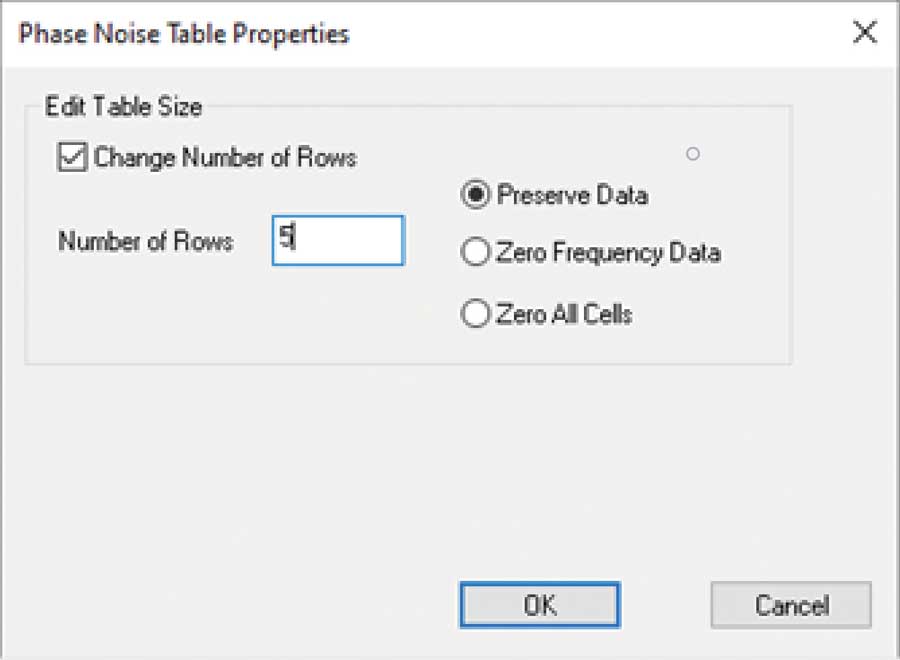Click the Zero Frequency Data label text

coord(608,253)
